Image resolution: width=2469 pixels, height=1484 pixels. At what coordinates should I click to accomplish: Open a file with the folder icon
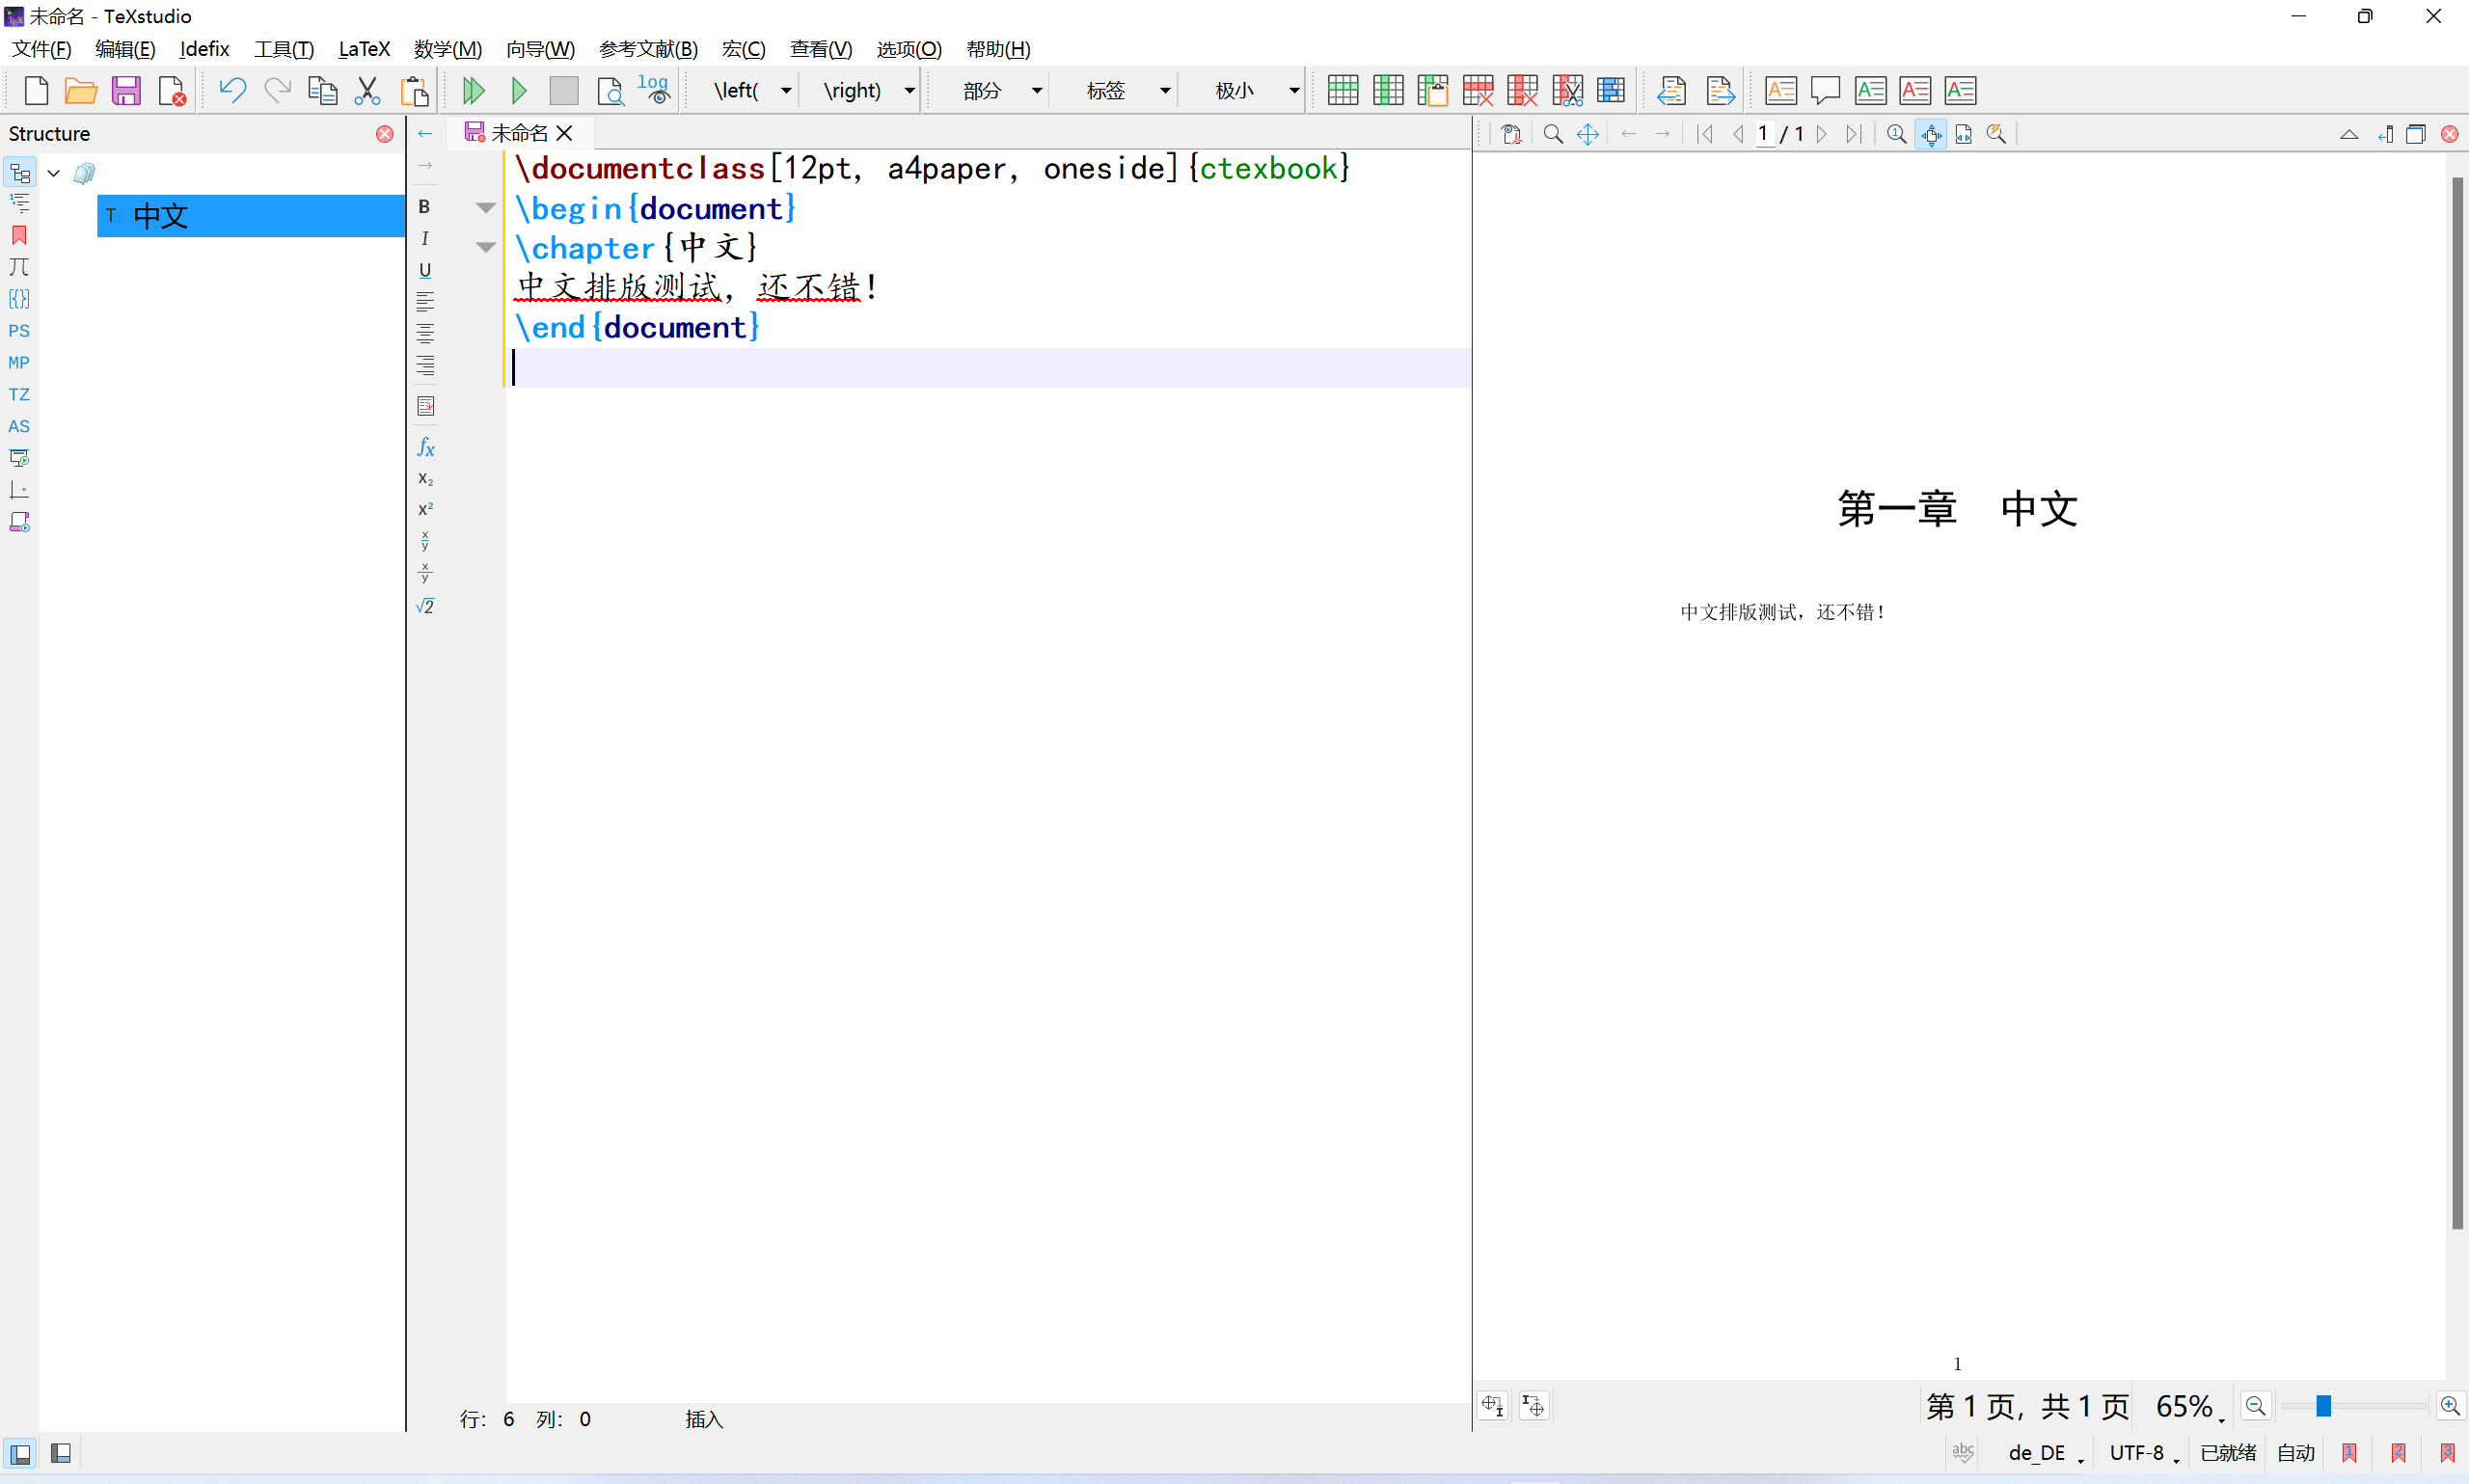click(x=81, y=90)
